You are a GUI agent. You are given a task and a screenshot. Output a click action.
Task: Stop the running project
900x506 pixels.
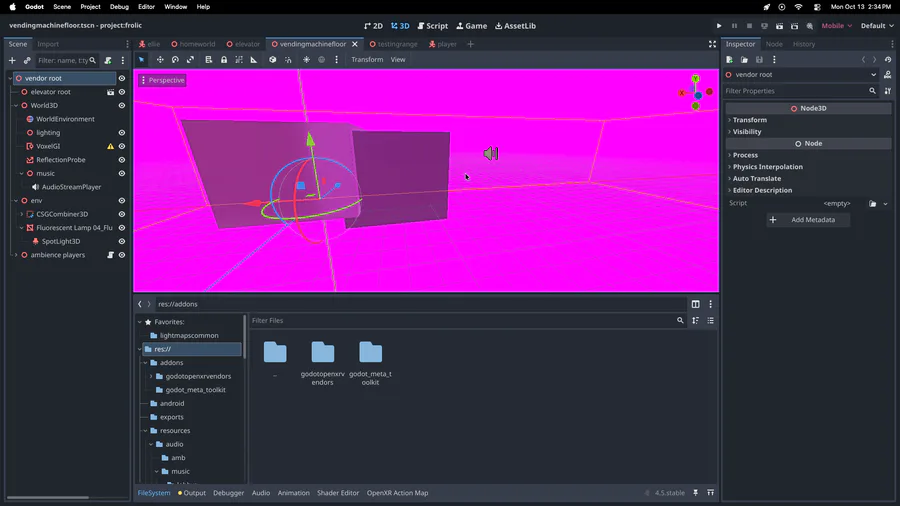[x=749, y=26]
